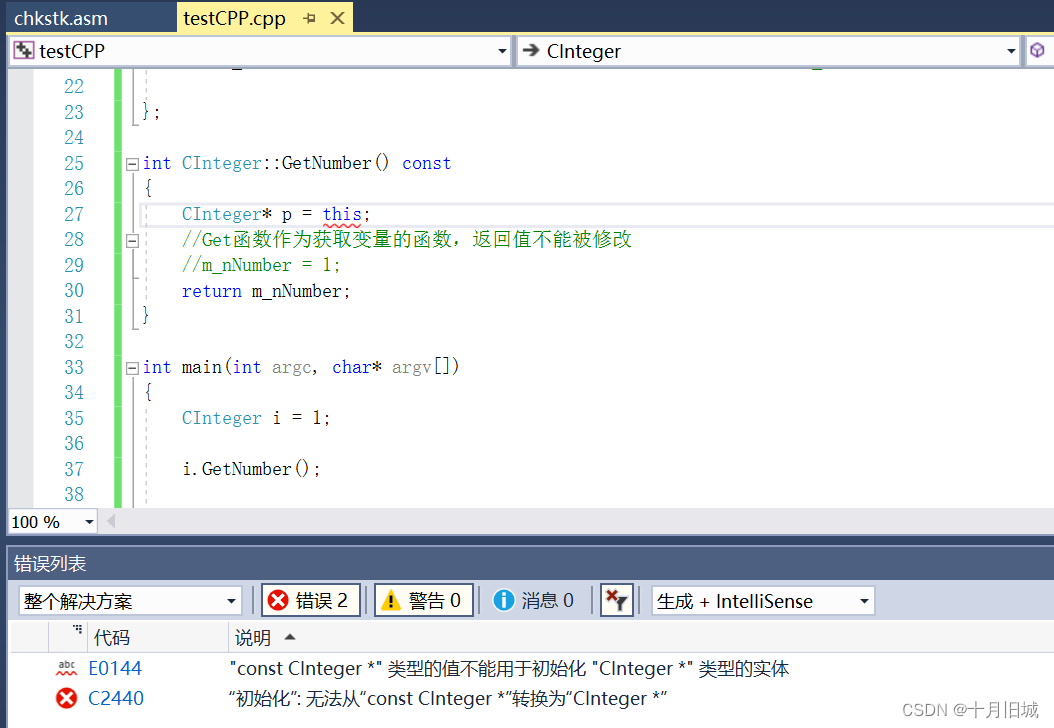Viewport: 1054px width, 728px height.
Task: Click the underlined 'this' keyword on line 27
Action: (x=341, y=214)
